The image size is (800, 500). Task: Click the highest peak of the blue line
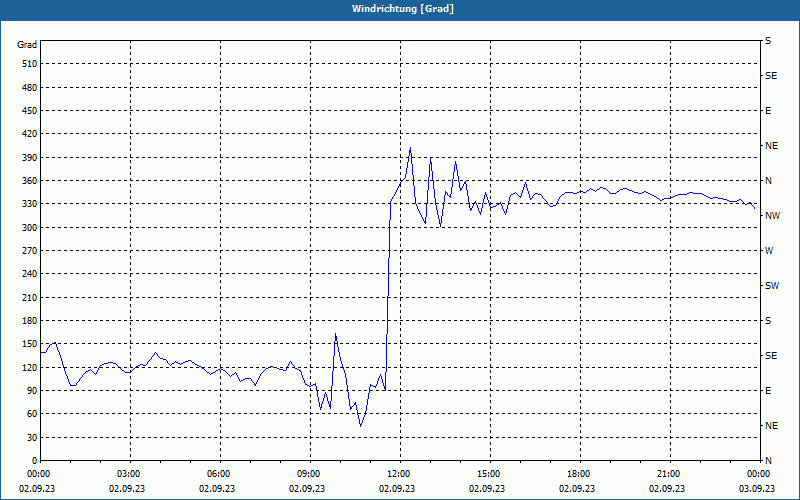tap(410, 148)
